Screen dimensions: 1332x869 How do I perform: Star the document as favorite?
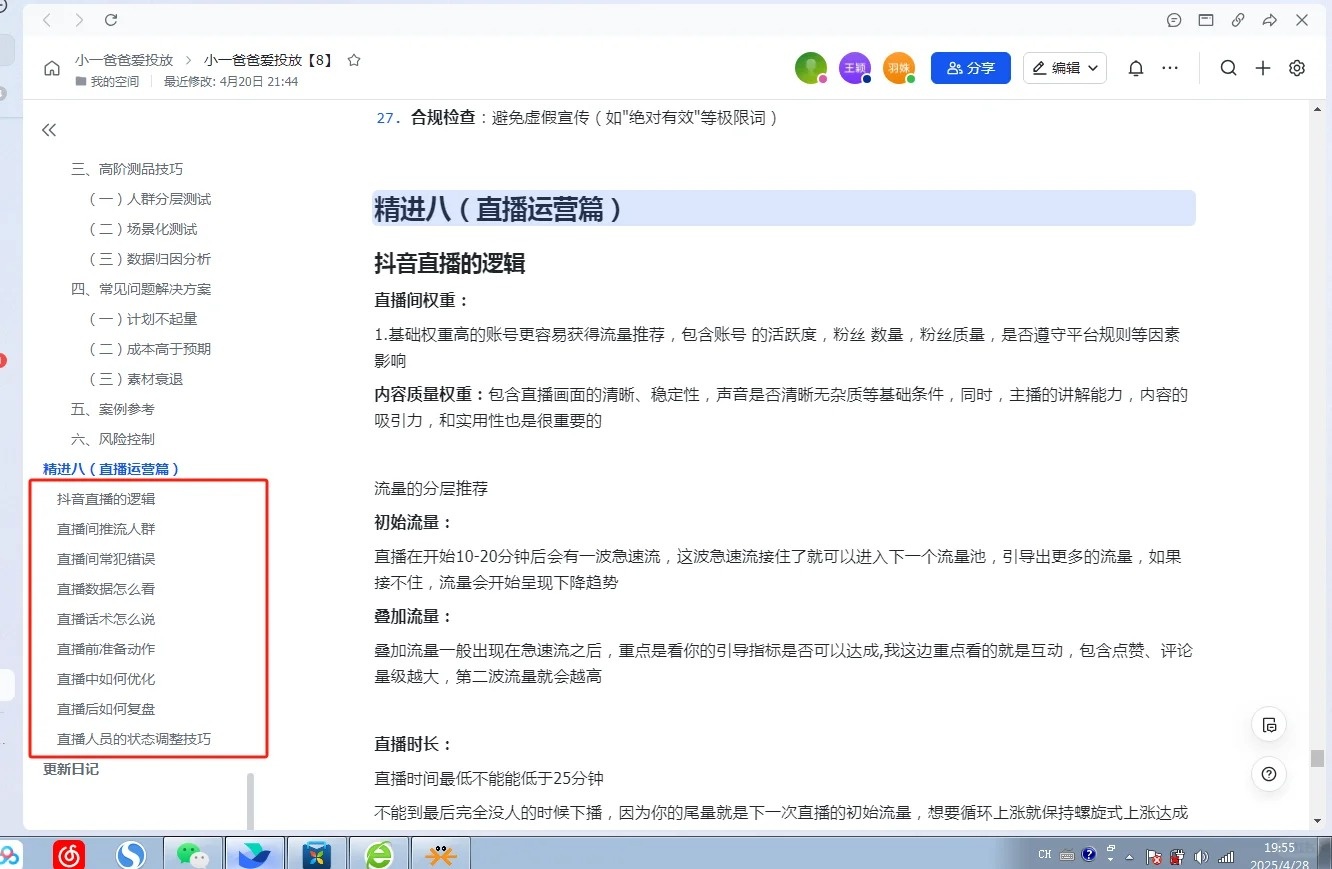(353, 60)
